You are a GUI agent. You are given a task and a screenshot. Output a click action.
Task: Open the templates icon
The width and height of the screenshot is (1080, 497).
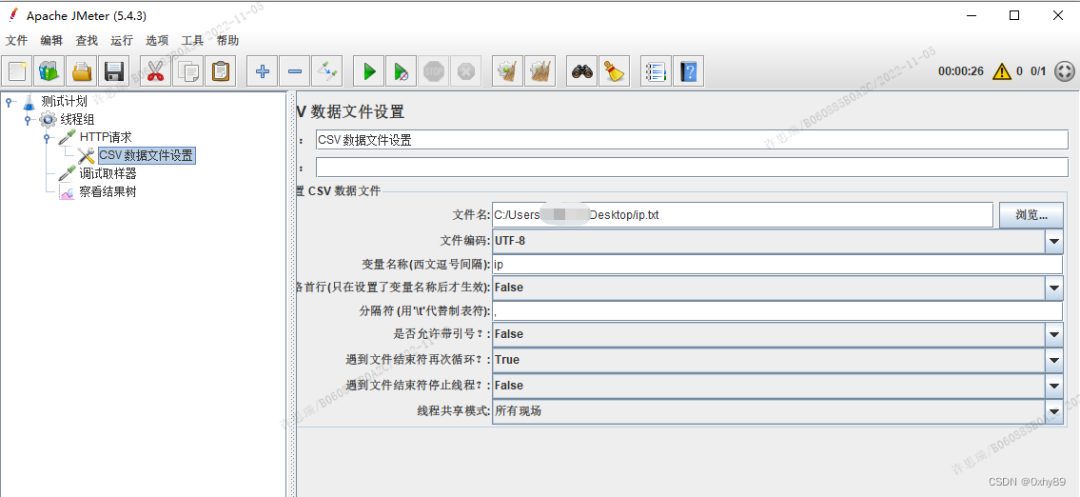tap(50, 71)
